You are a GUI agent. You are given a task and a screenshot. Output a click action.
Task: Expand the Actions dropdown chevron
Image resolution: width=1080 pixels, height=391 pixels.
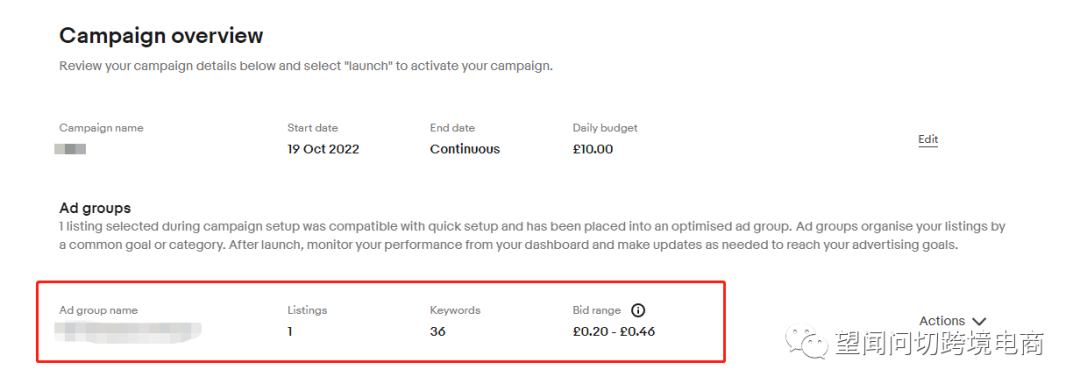coord(979,321)
